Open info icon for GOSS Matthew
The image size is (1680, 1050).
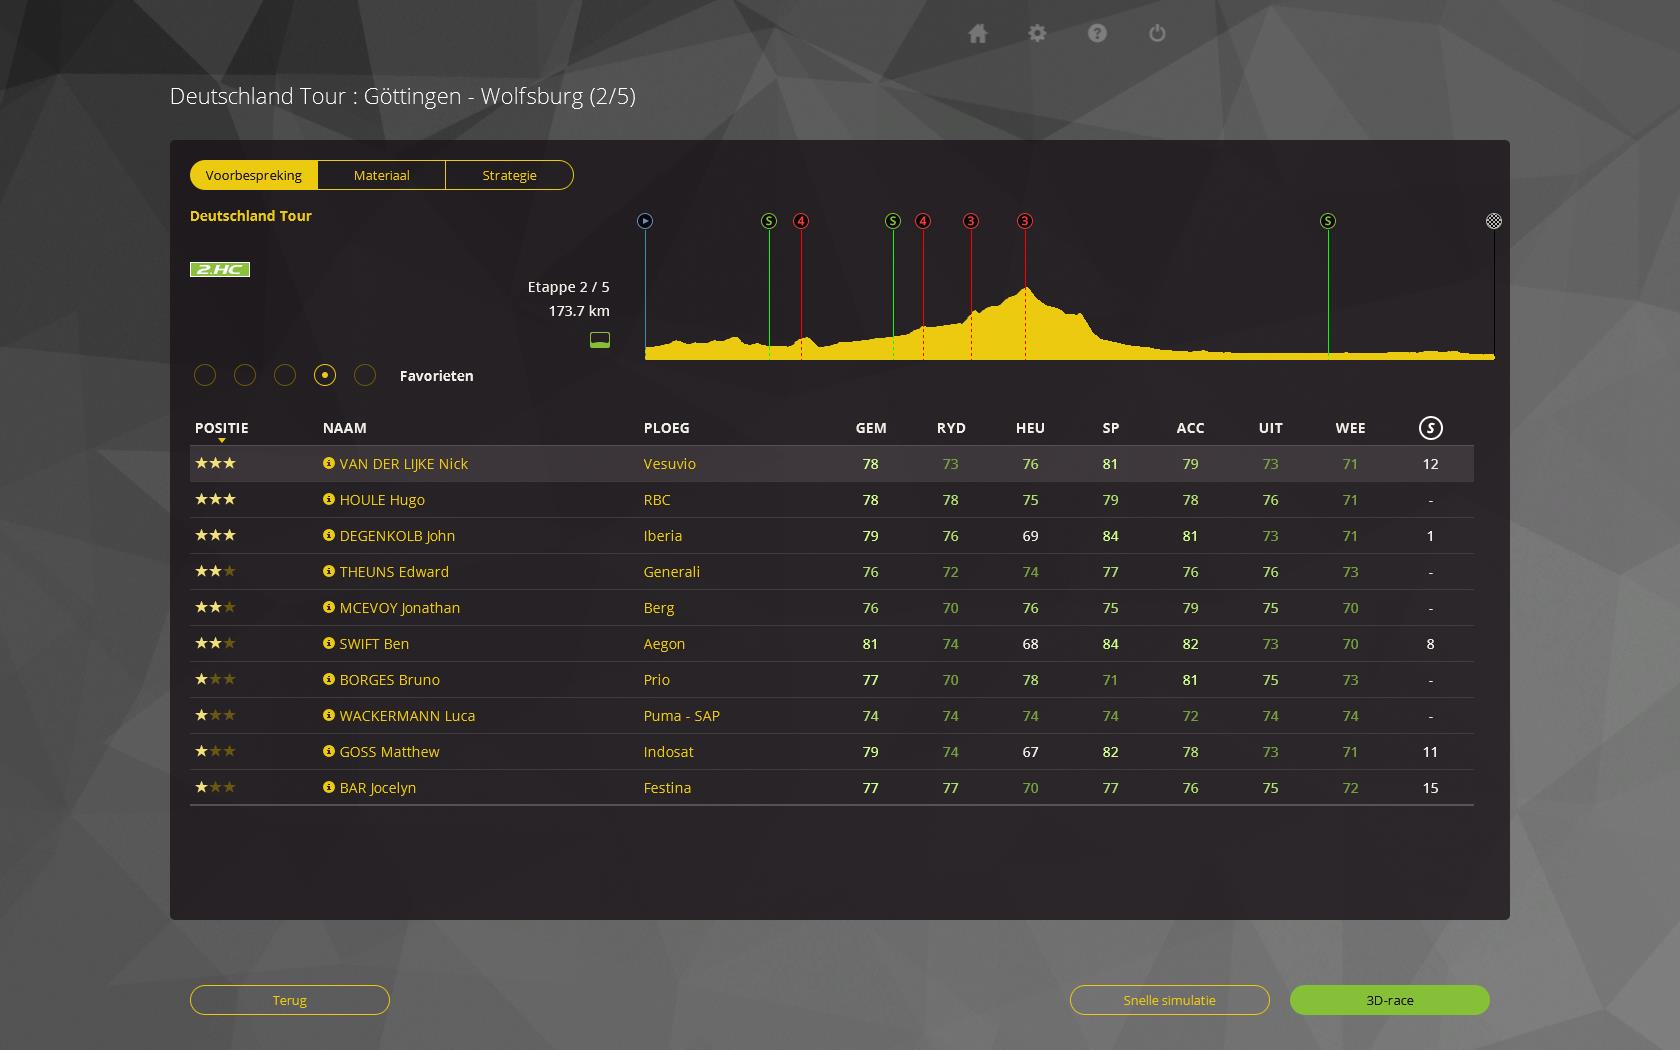[329, 751]
